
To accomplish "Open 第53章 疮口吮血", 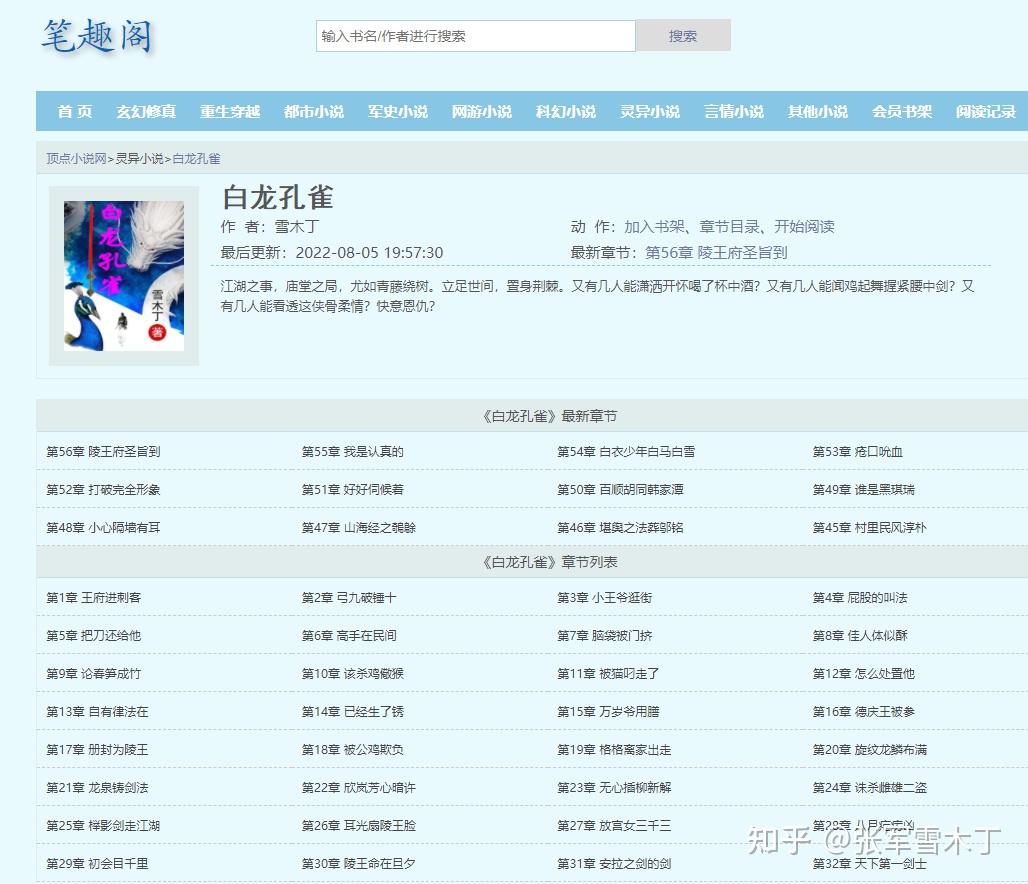I will pos(858,452).
